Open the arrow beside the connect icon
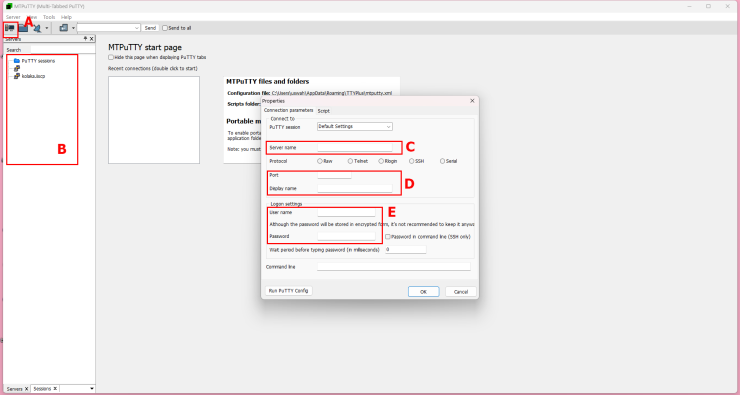 coord(46,28)
